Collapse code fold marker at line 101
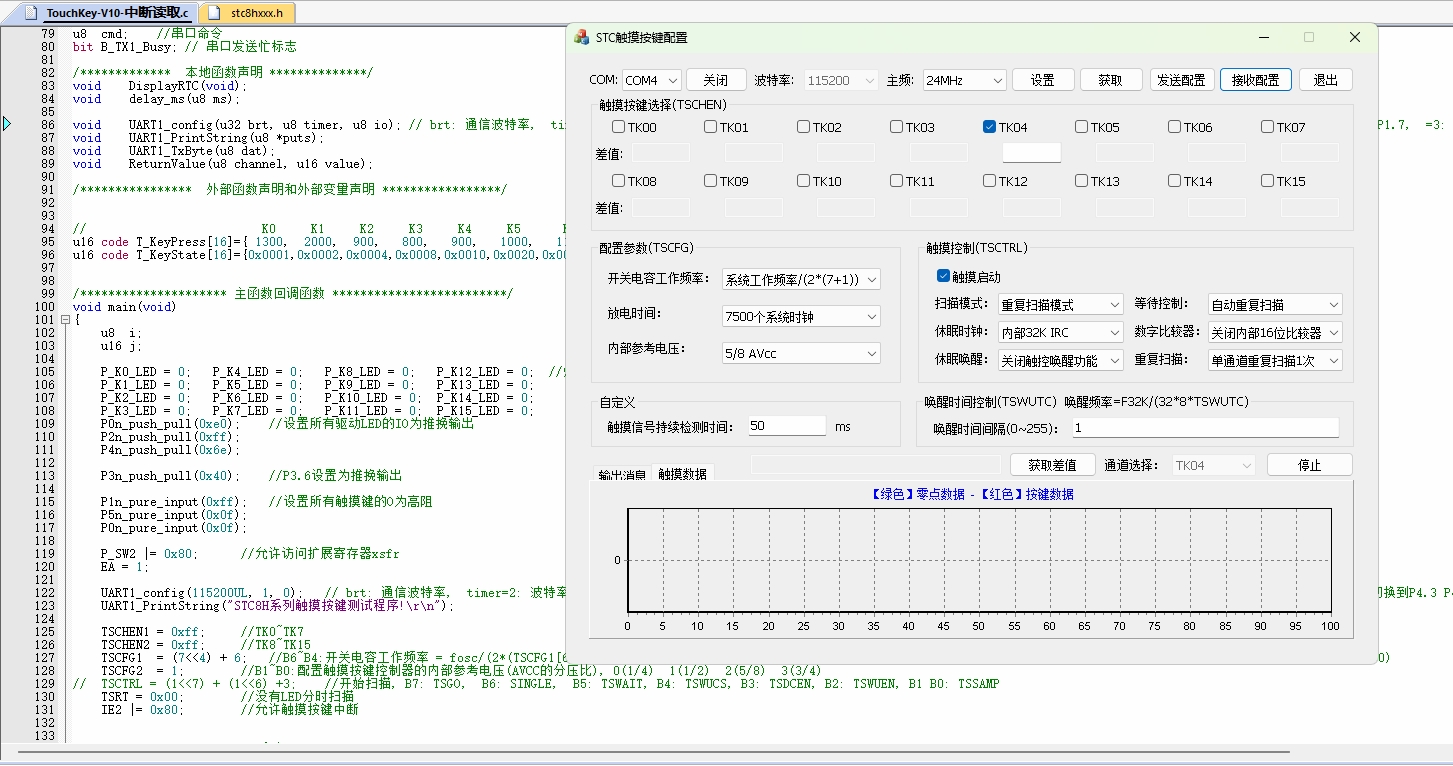The image size is (1453, 766). [66, 320]
